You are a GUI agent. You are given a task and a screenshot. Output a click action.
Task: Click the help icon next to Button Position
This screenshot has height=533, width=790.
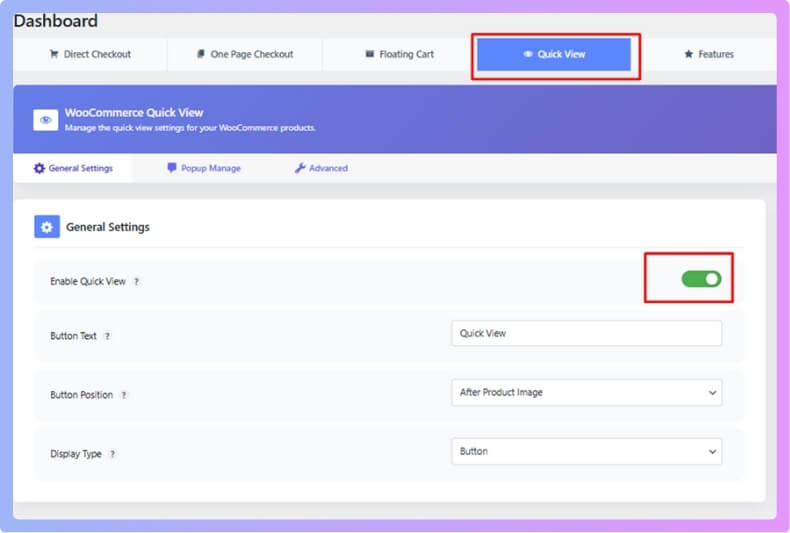click(124, 395)
